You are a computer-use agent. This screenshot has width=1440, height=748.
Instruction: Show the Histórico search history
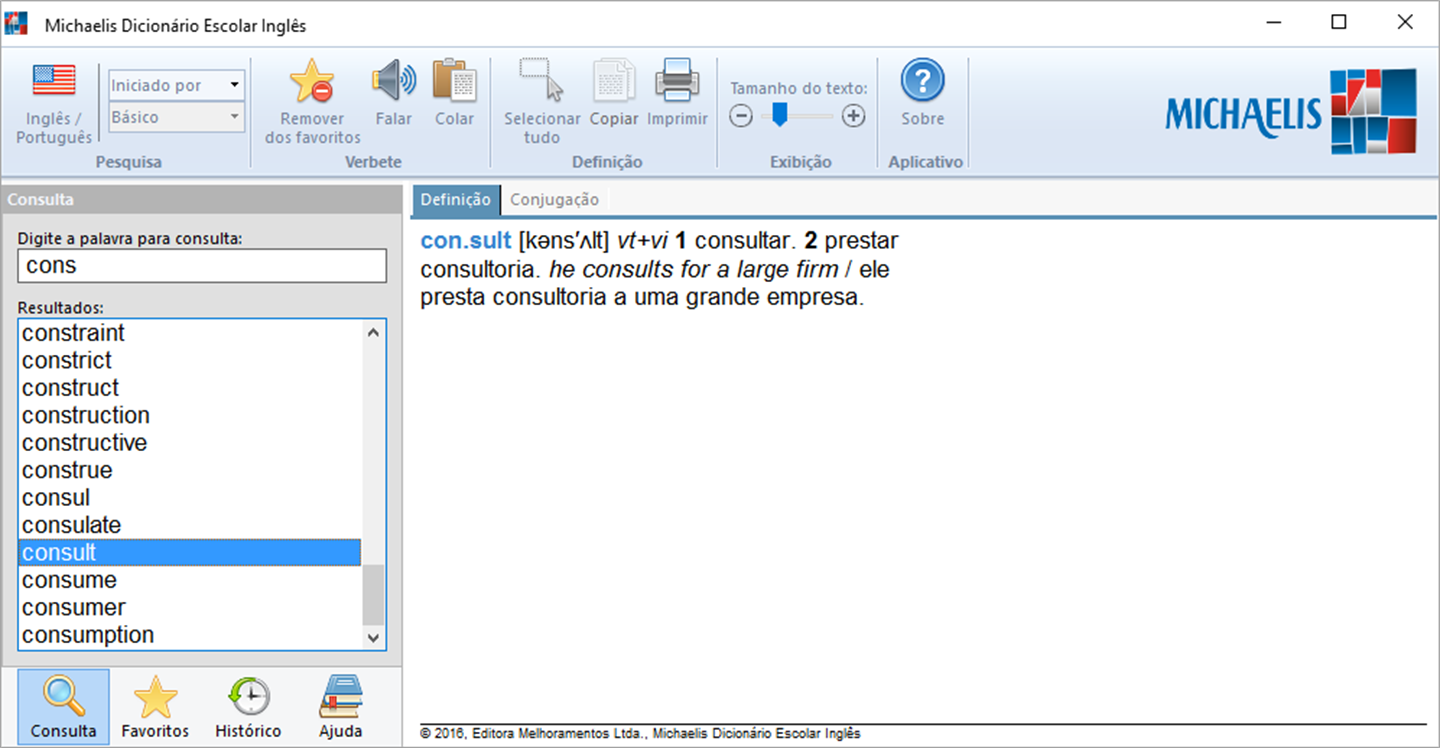pyautogui.click(x=248, y=707)
